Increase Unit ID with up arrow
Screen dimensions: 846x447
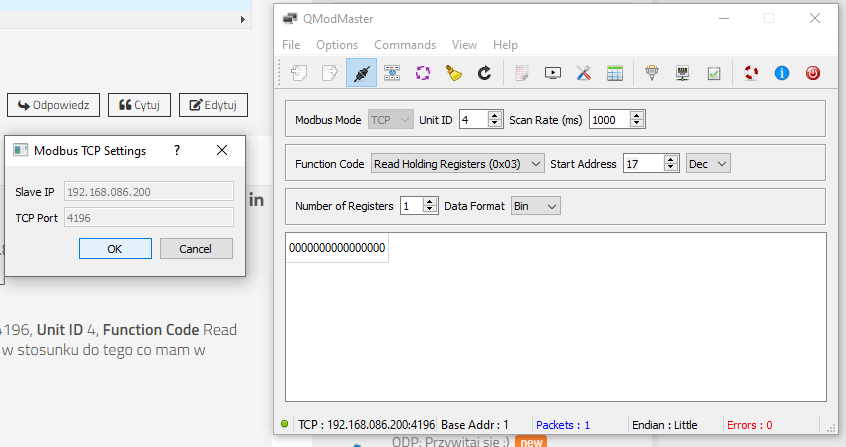tap(495, 116)
